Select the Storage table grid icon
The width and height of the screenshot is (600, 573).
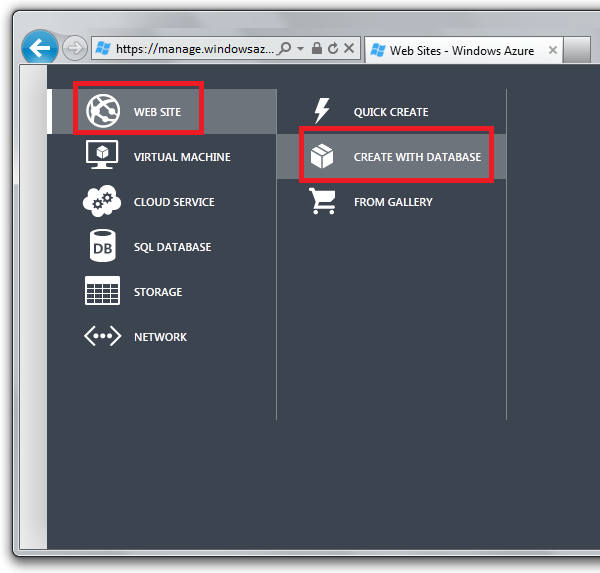102,291
